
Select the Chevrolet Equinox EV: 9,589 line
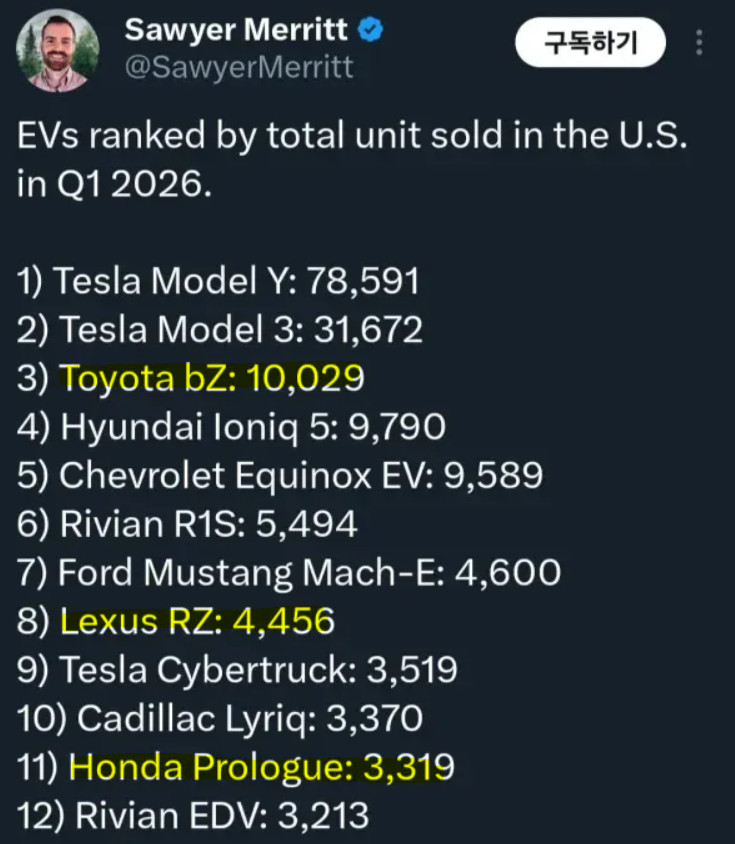tap(280, 475)
